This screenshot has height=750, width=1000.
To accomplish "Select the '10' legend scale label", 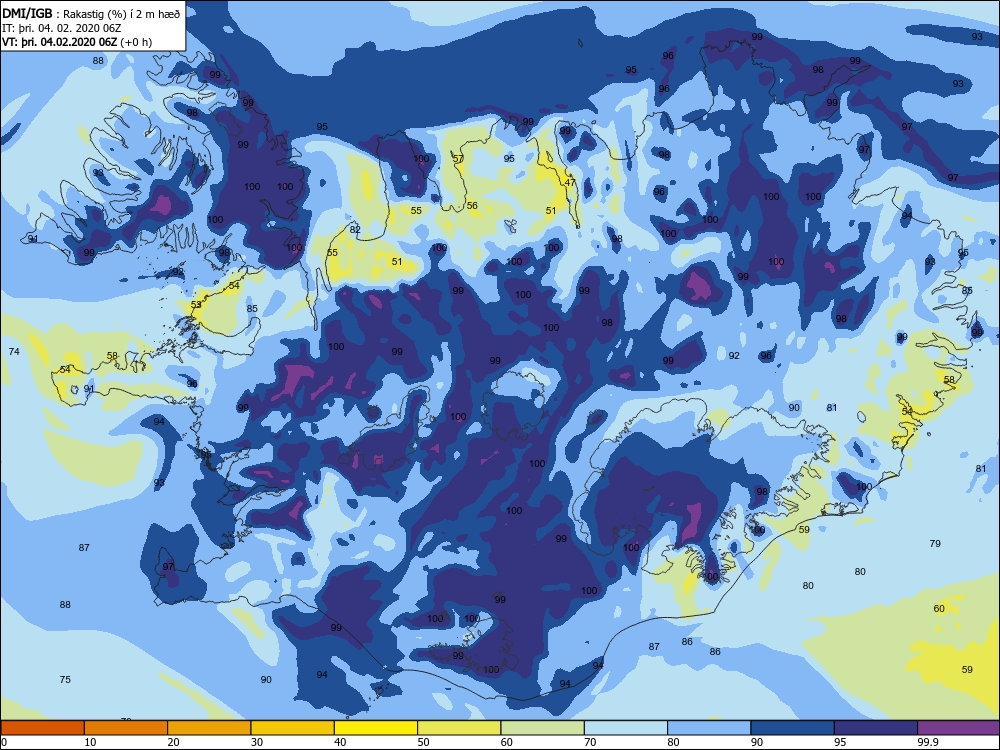I will (x=91, y=742).
